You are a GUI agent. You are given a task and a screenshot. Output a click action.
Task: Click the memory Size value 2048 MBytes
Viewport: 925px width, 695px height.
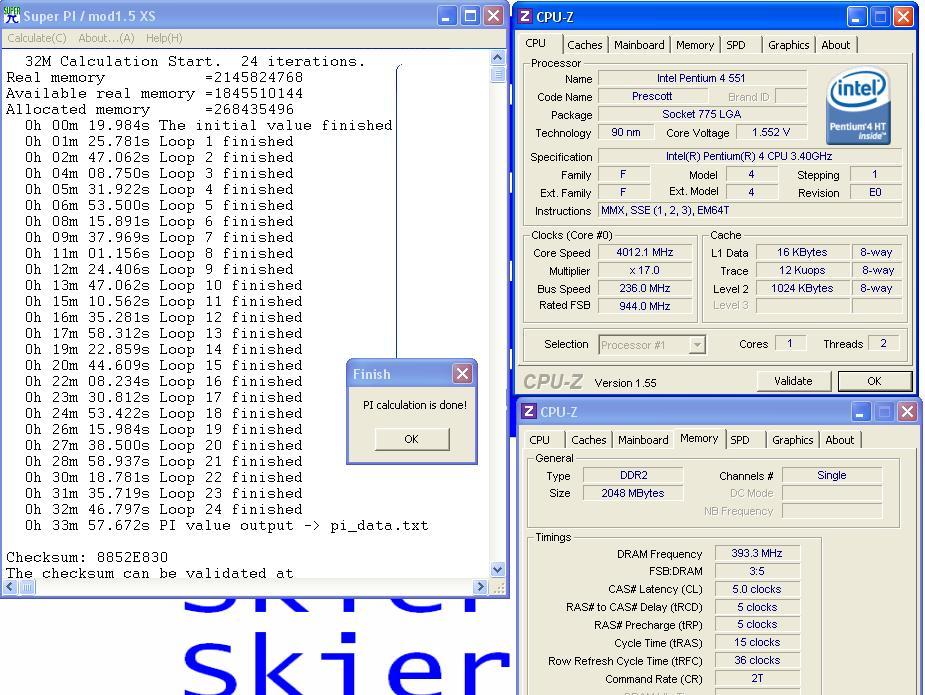[634, 493]
